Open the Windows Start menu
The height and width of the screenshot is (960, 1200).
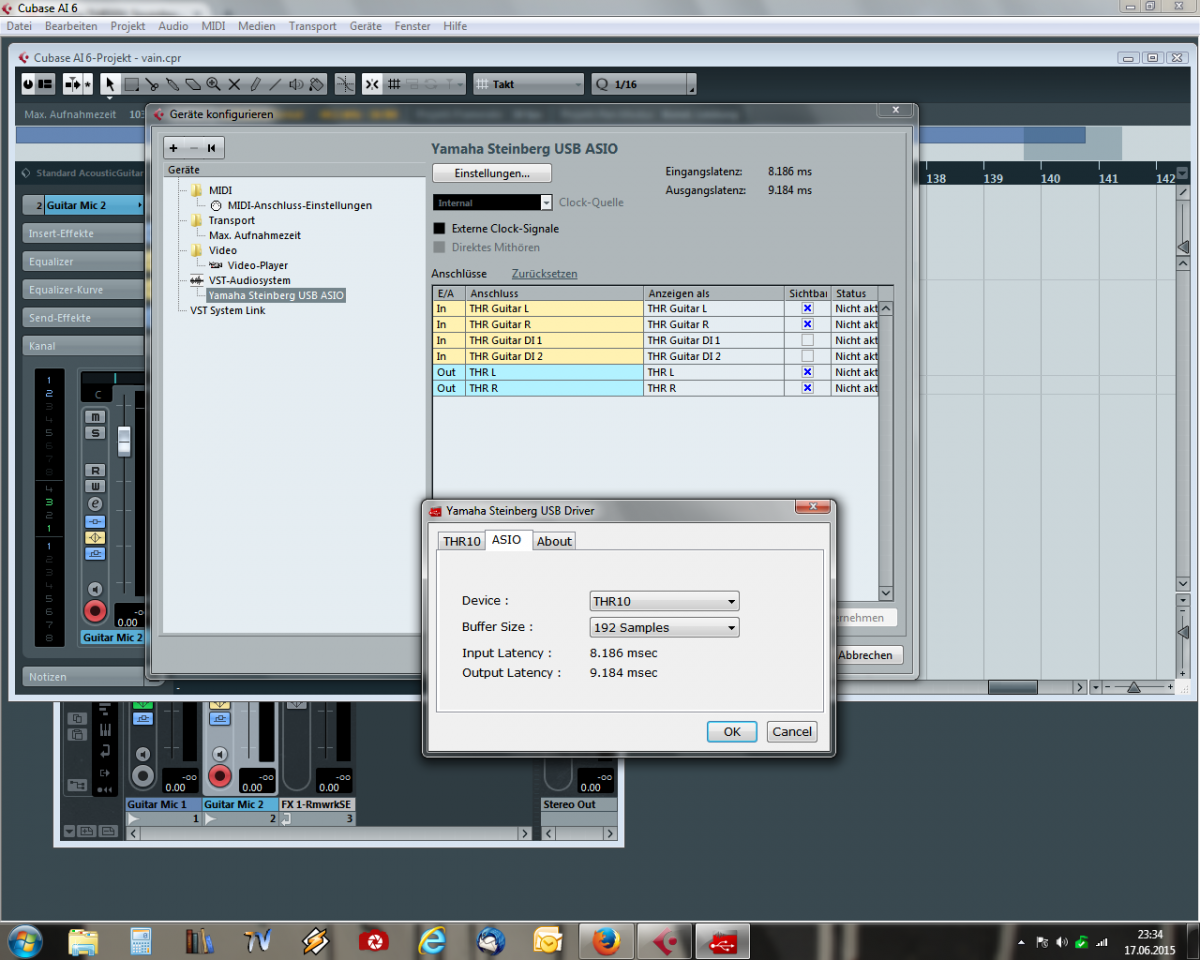(25, 941)
